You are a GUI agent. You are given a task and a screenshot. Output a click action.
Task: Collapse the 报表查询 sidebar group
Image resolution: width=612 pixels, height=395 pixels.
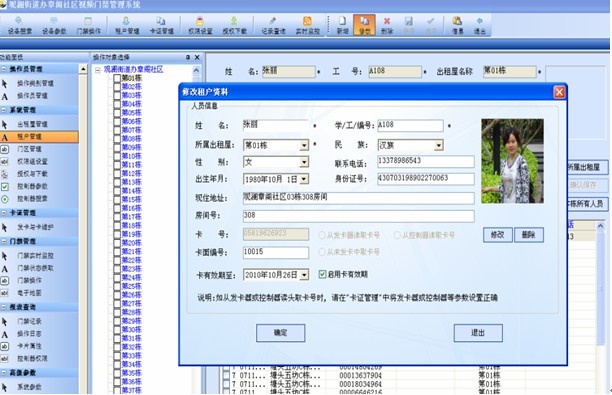click(x=4, y=307)
